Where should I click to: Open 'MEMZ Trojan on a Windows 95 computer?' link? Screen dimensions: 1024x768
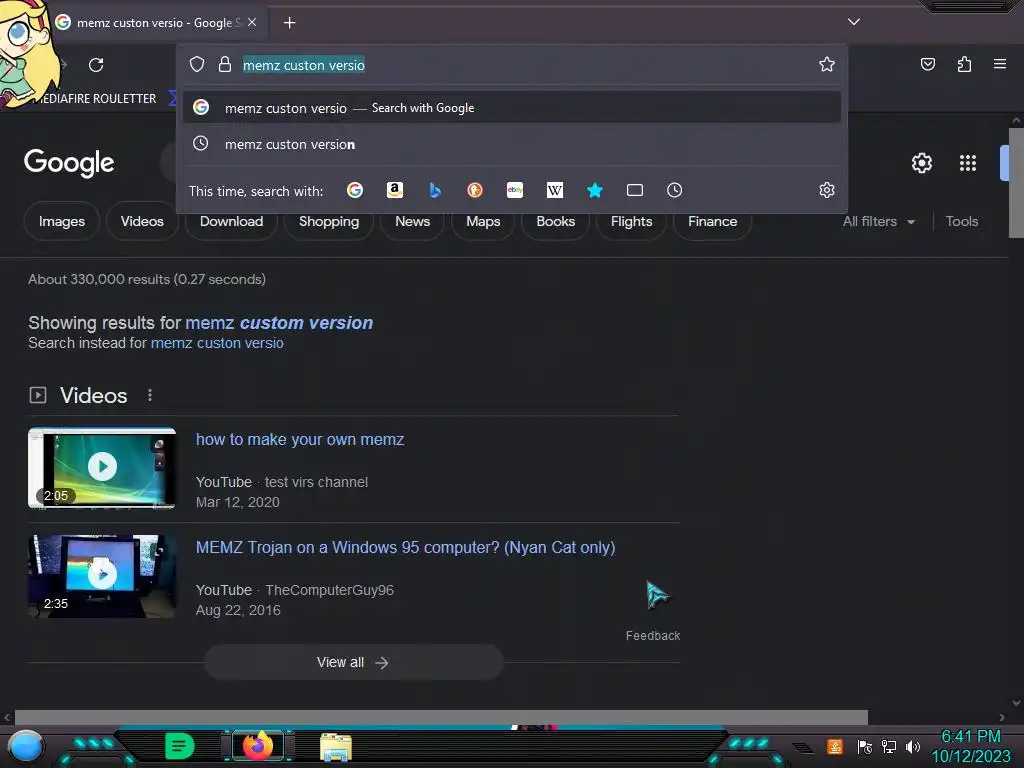pyautogui.click(x=405, y=547)
